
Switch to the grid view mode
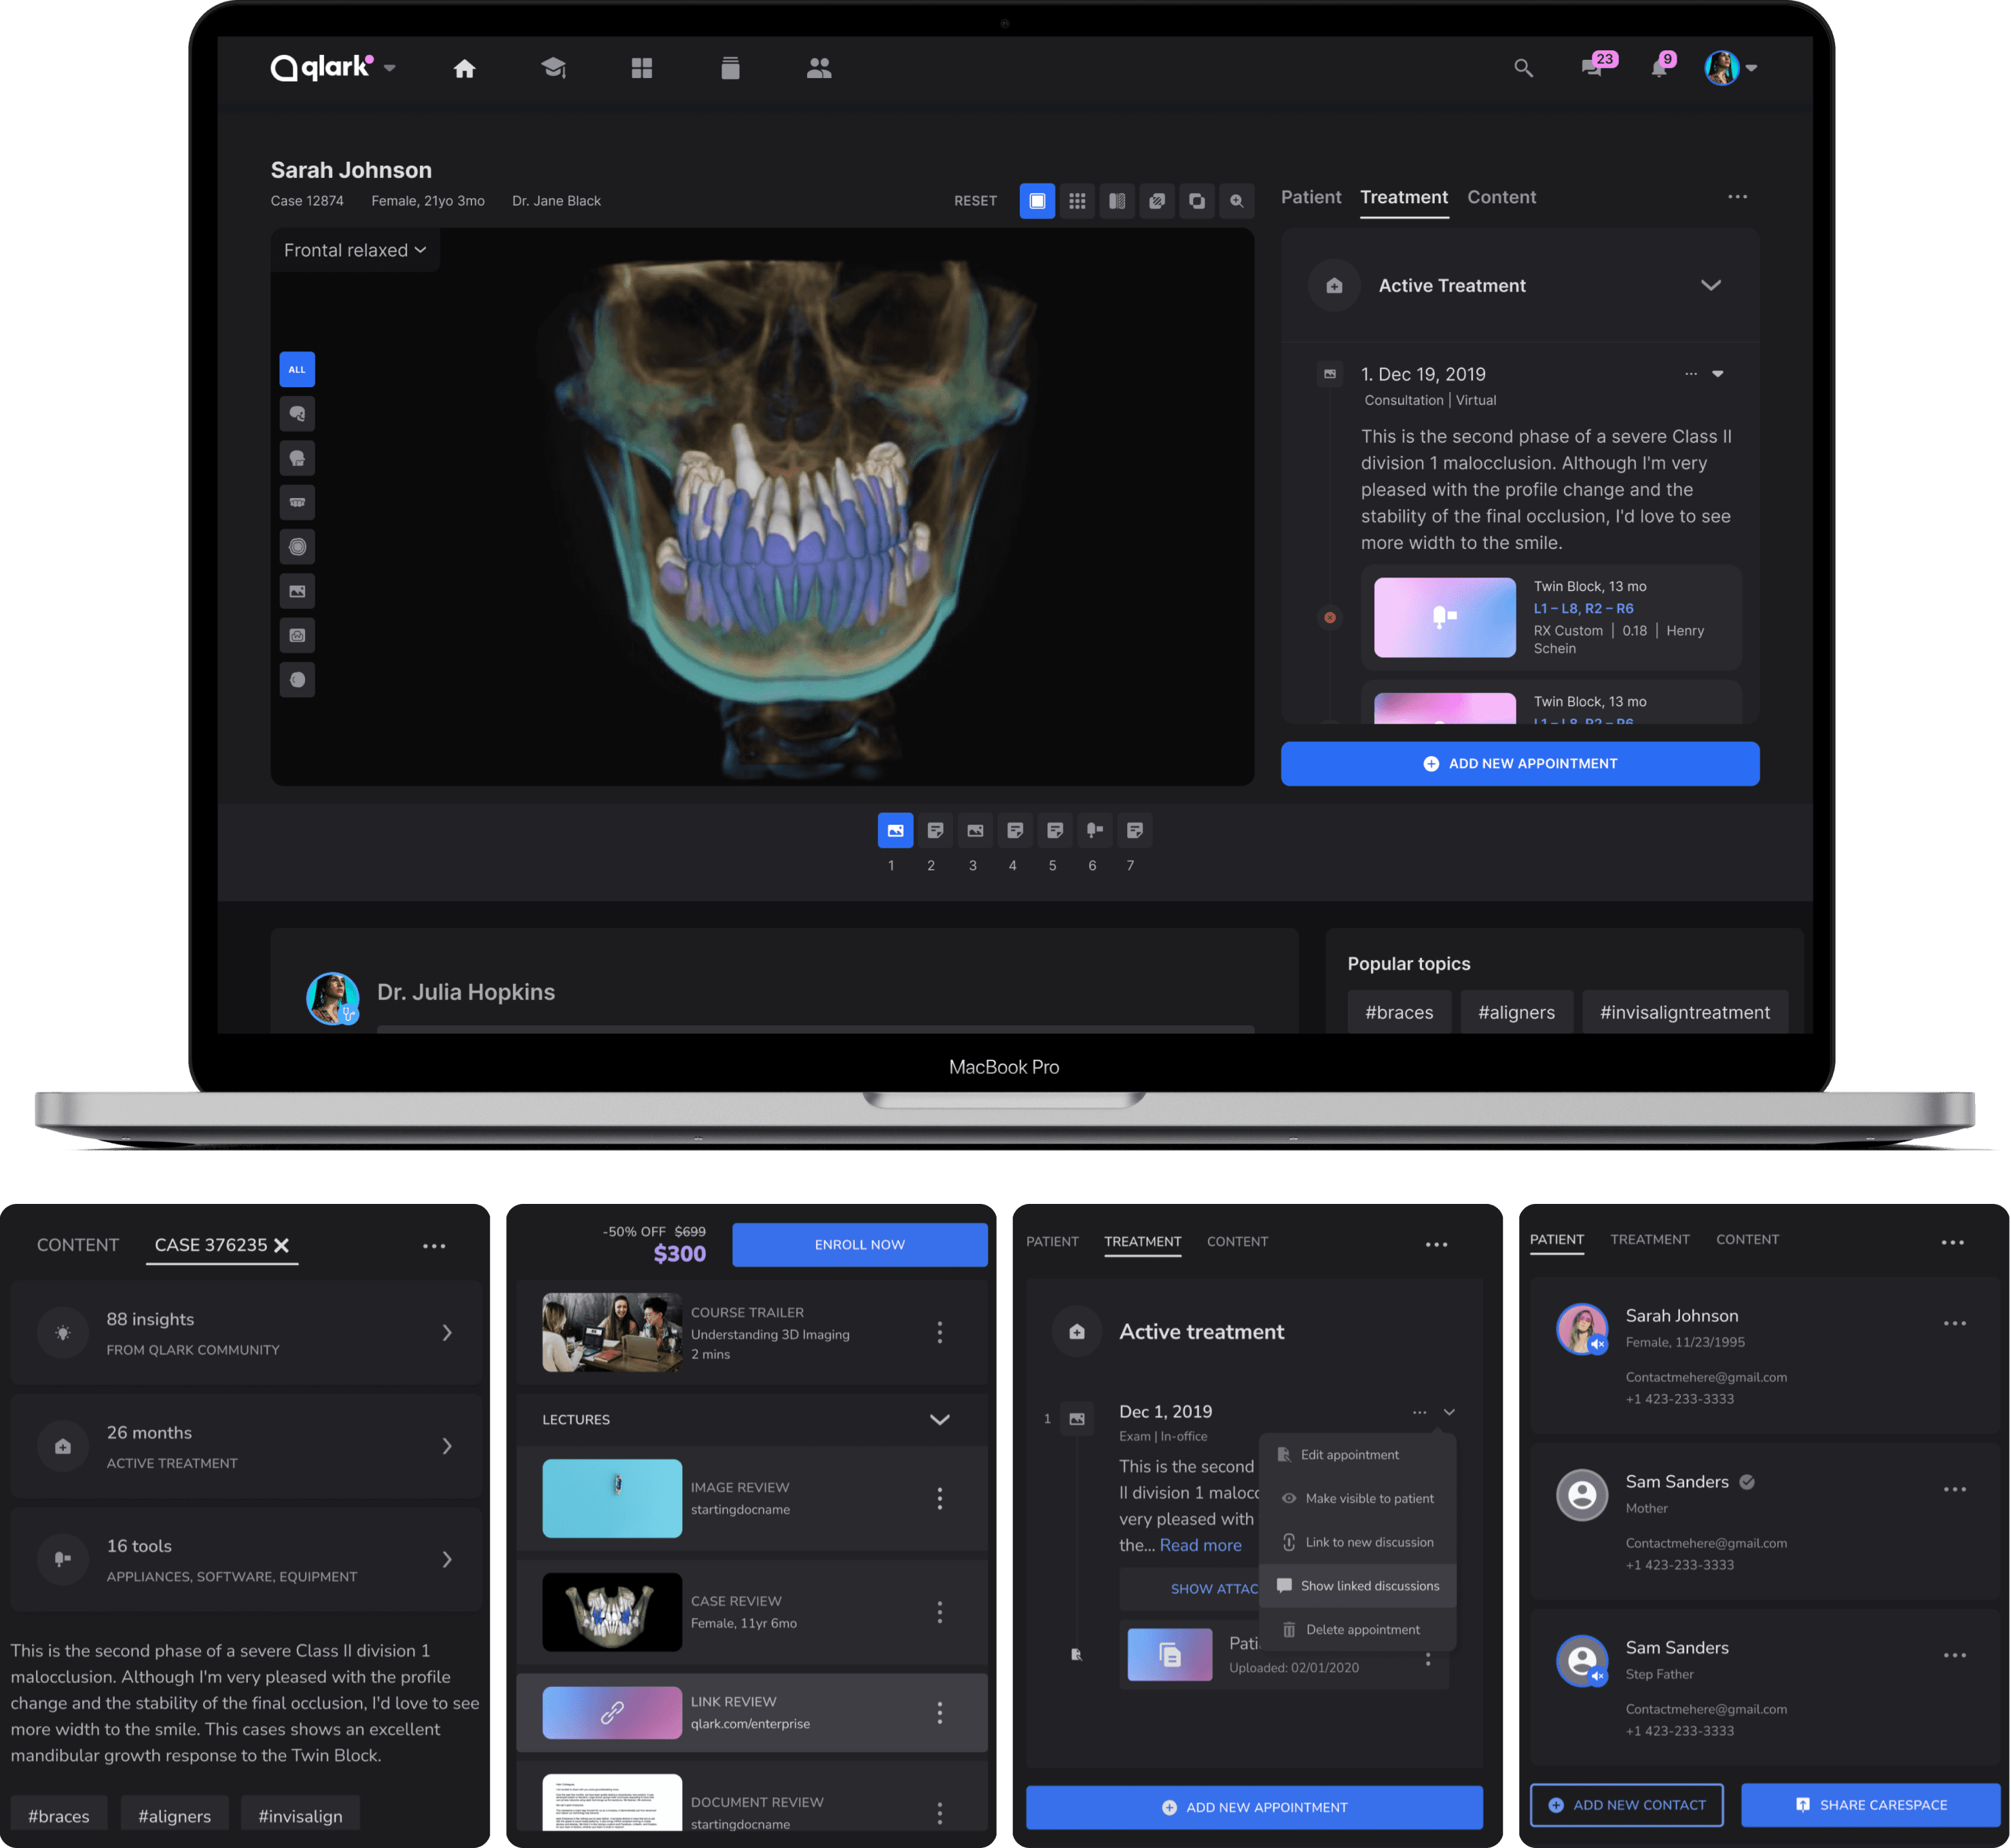click(1077, 201)
